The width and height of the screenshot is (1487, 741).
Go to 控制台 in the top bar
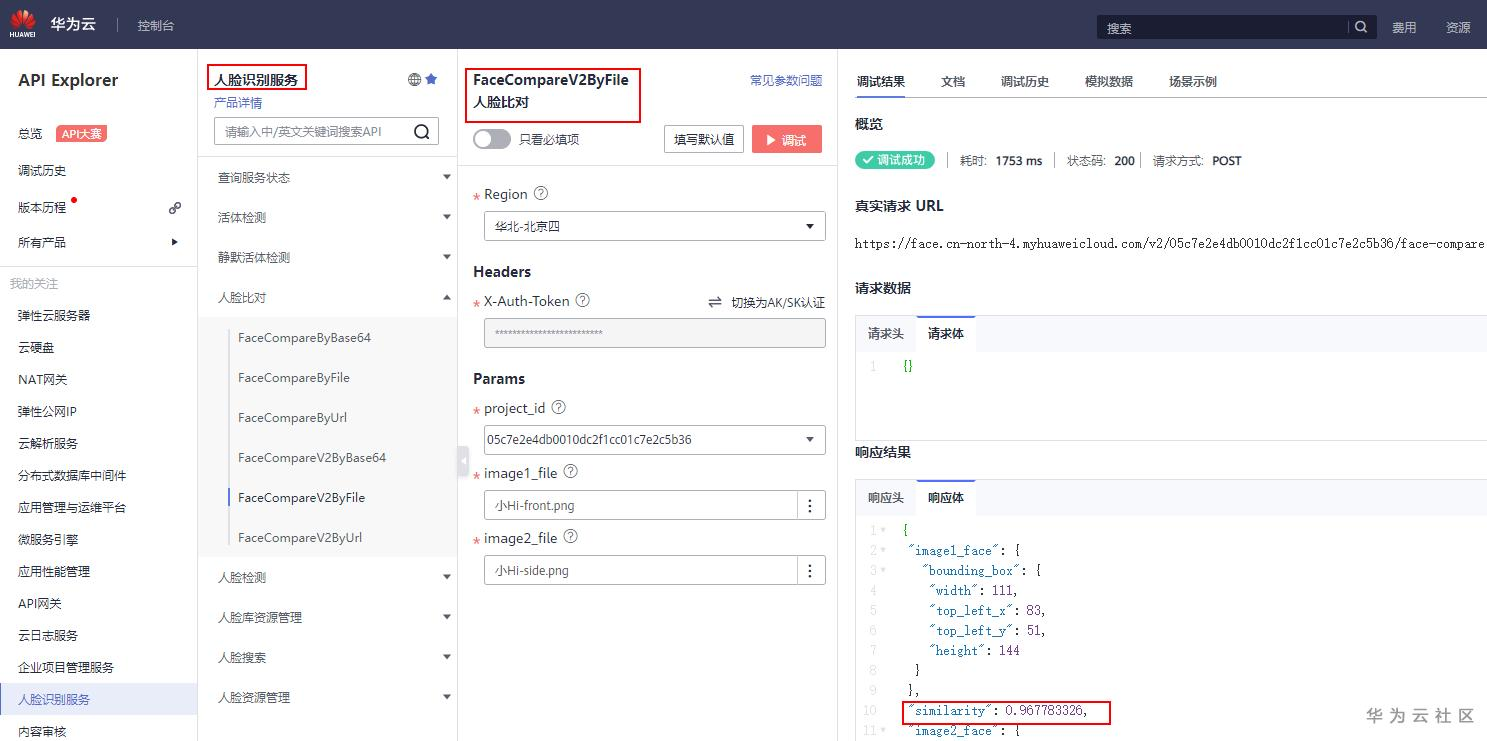tap(156, 25)
